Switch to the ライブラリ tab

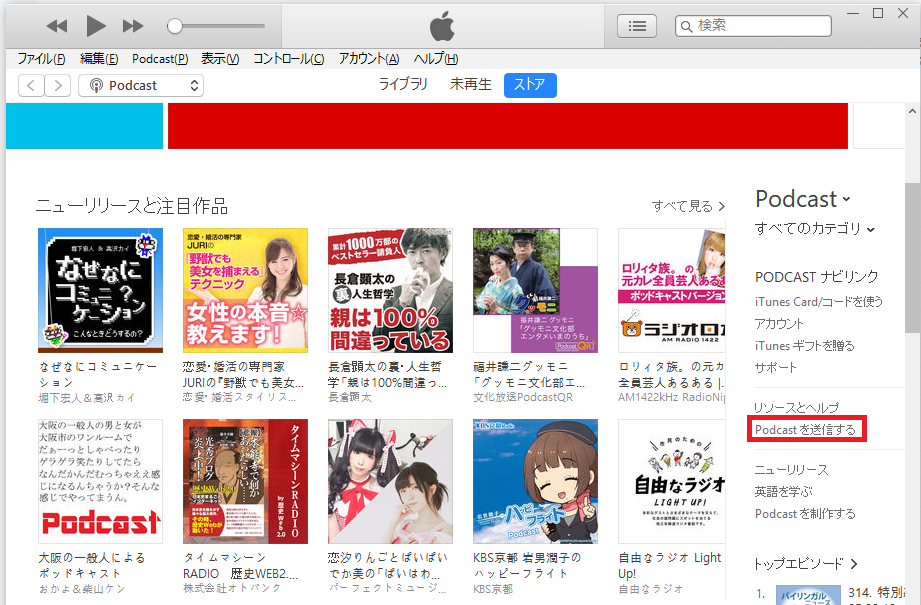click(x=403, y=85)
